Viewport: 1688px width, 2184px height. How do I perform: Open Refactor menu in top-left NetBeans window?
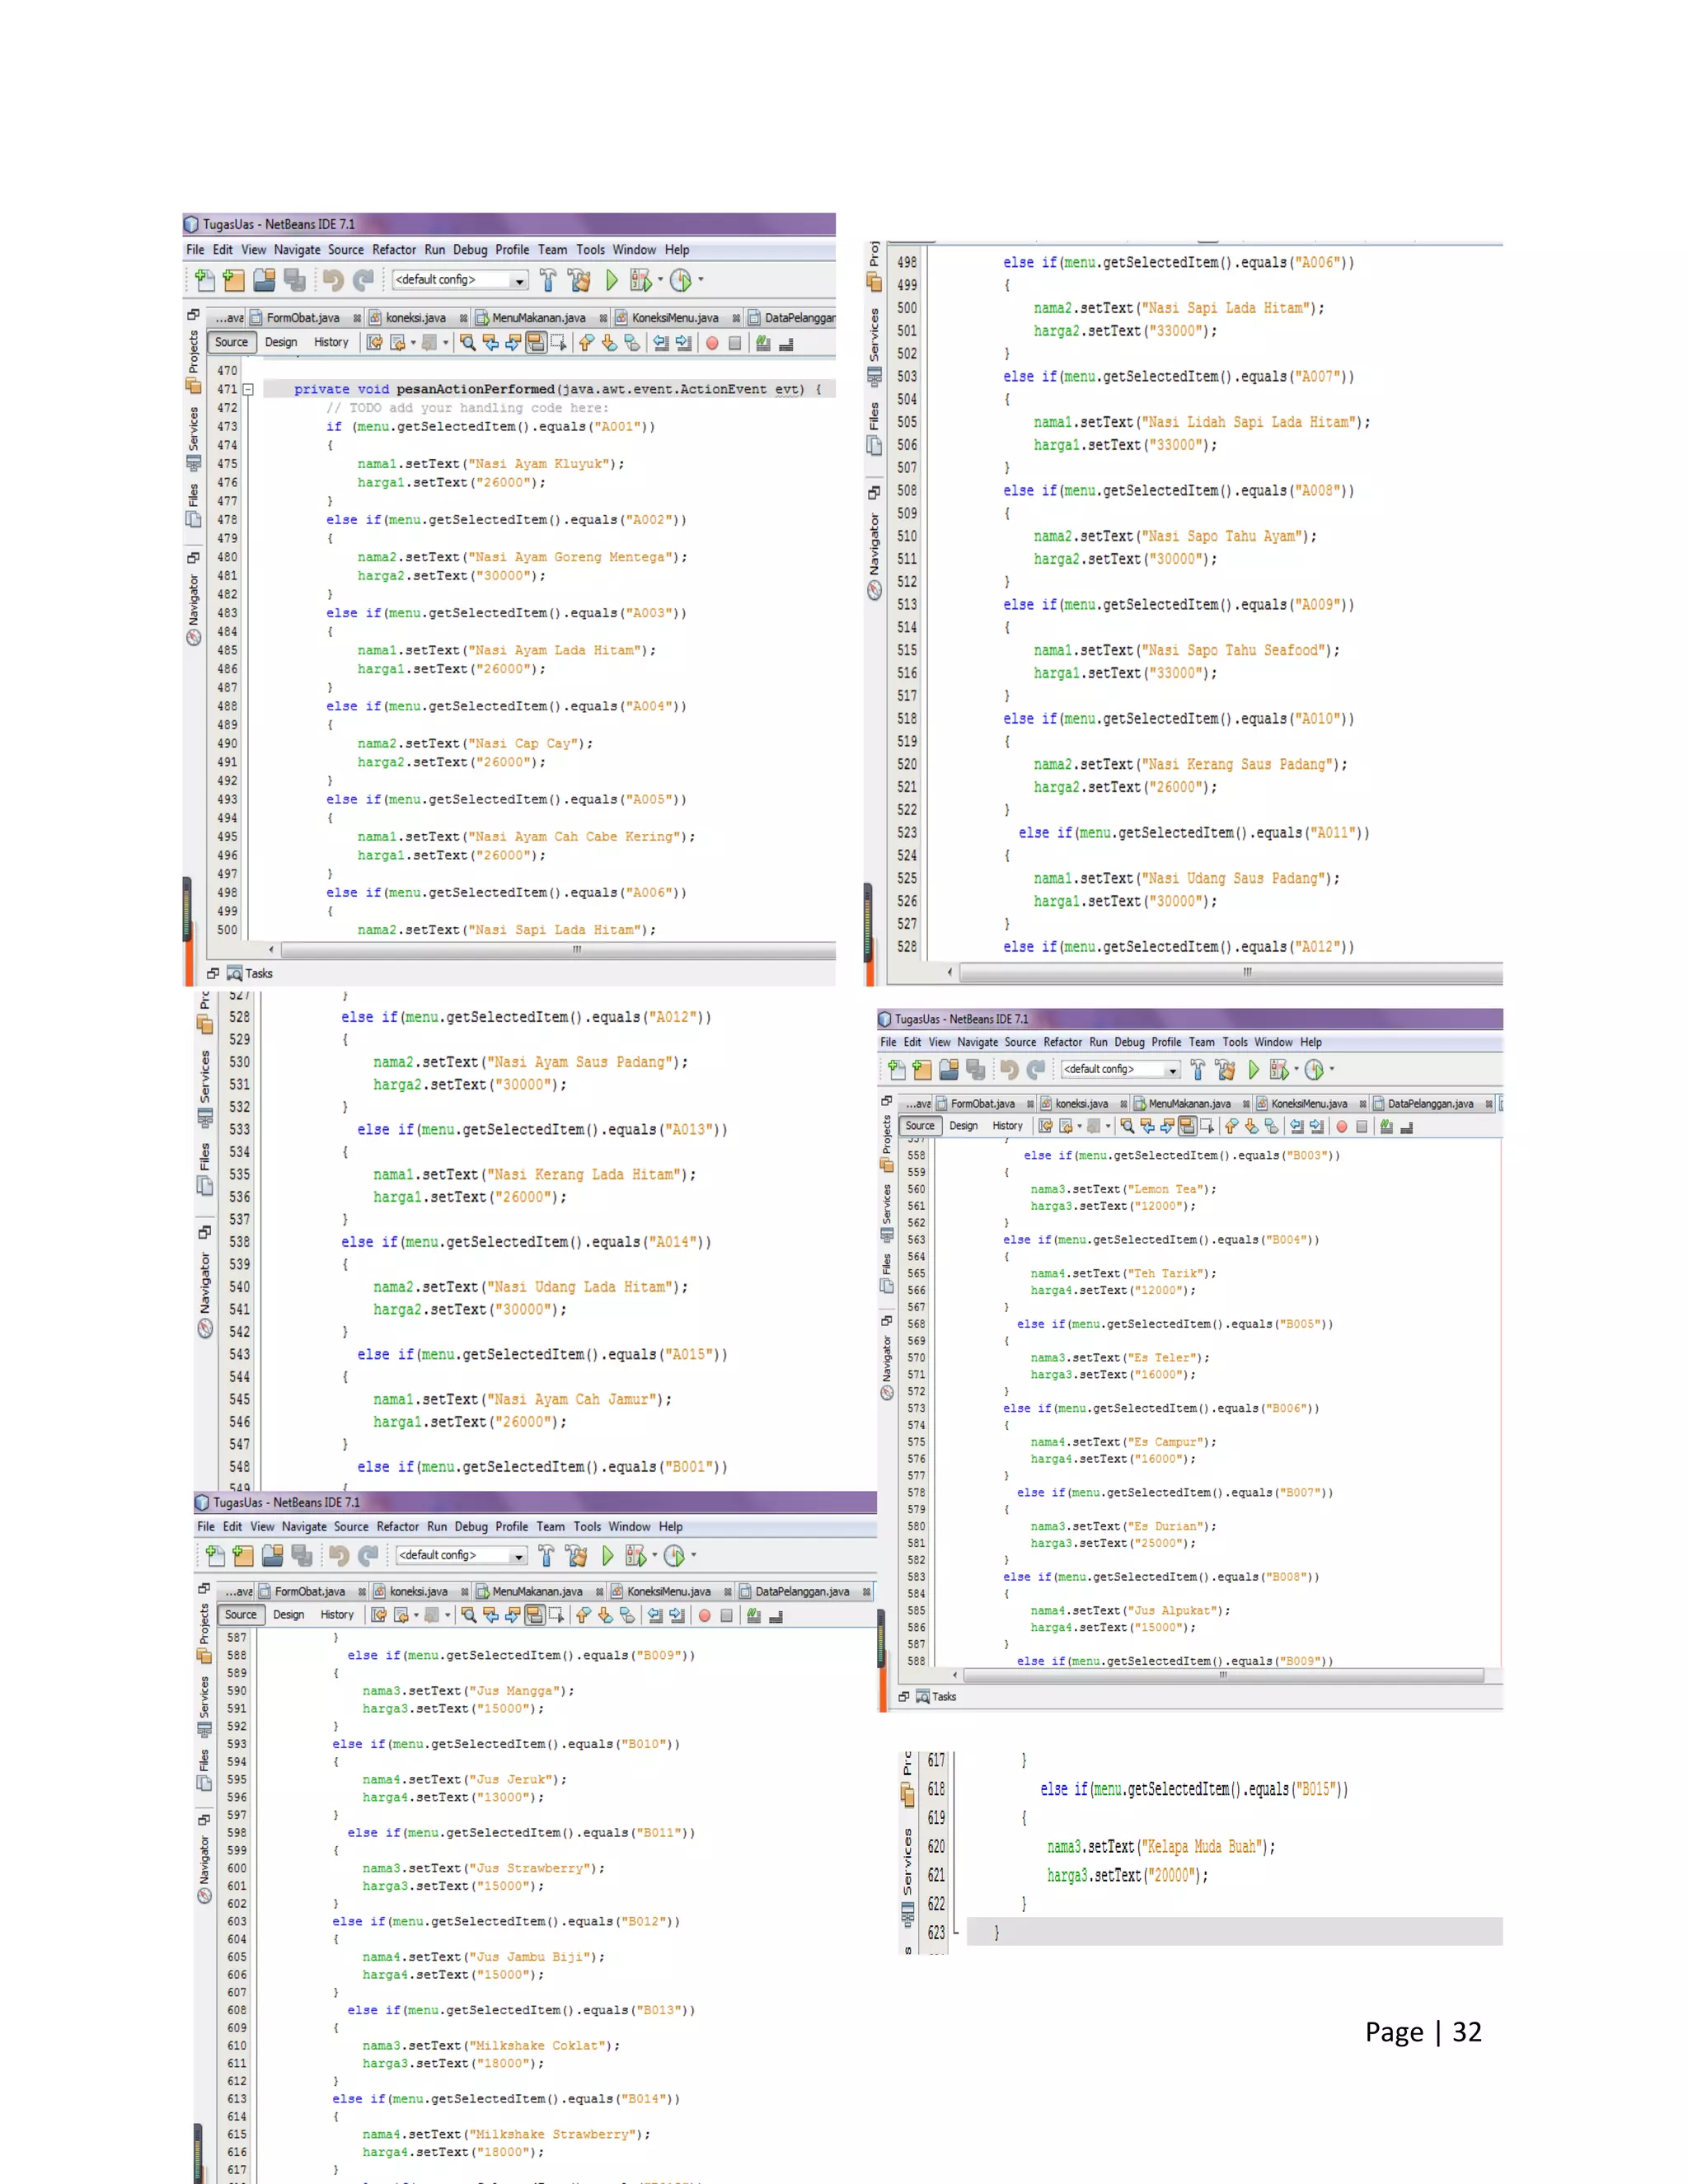[394, 250]
